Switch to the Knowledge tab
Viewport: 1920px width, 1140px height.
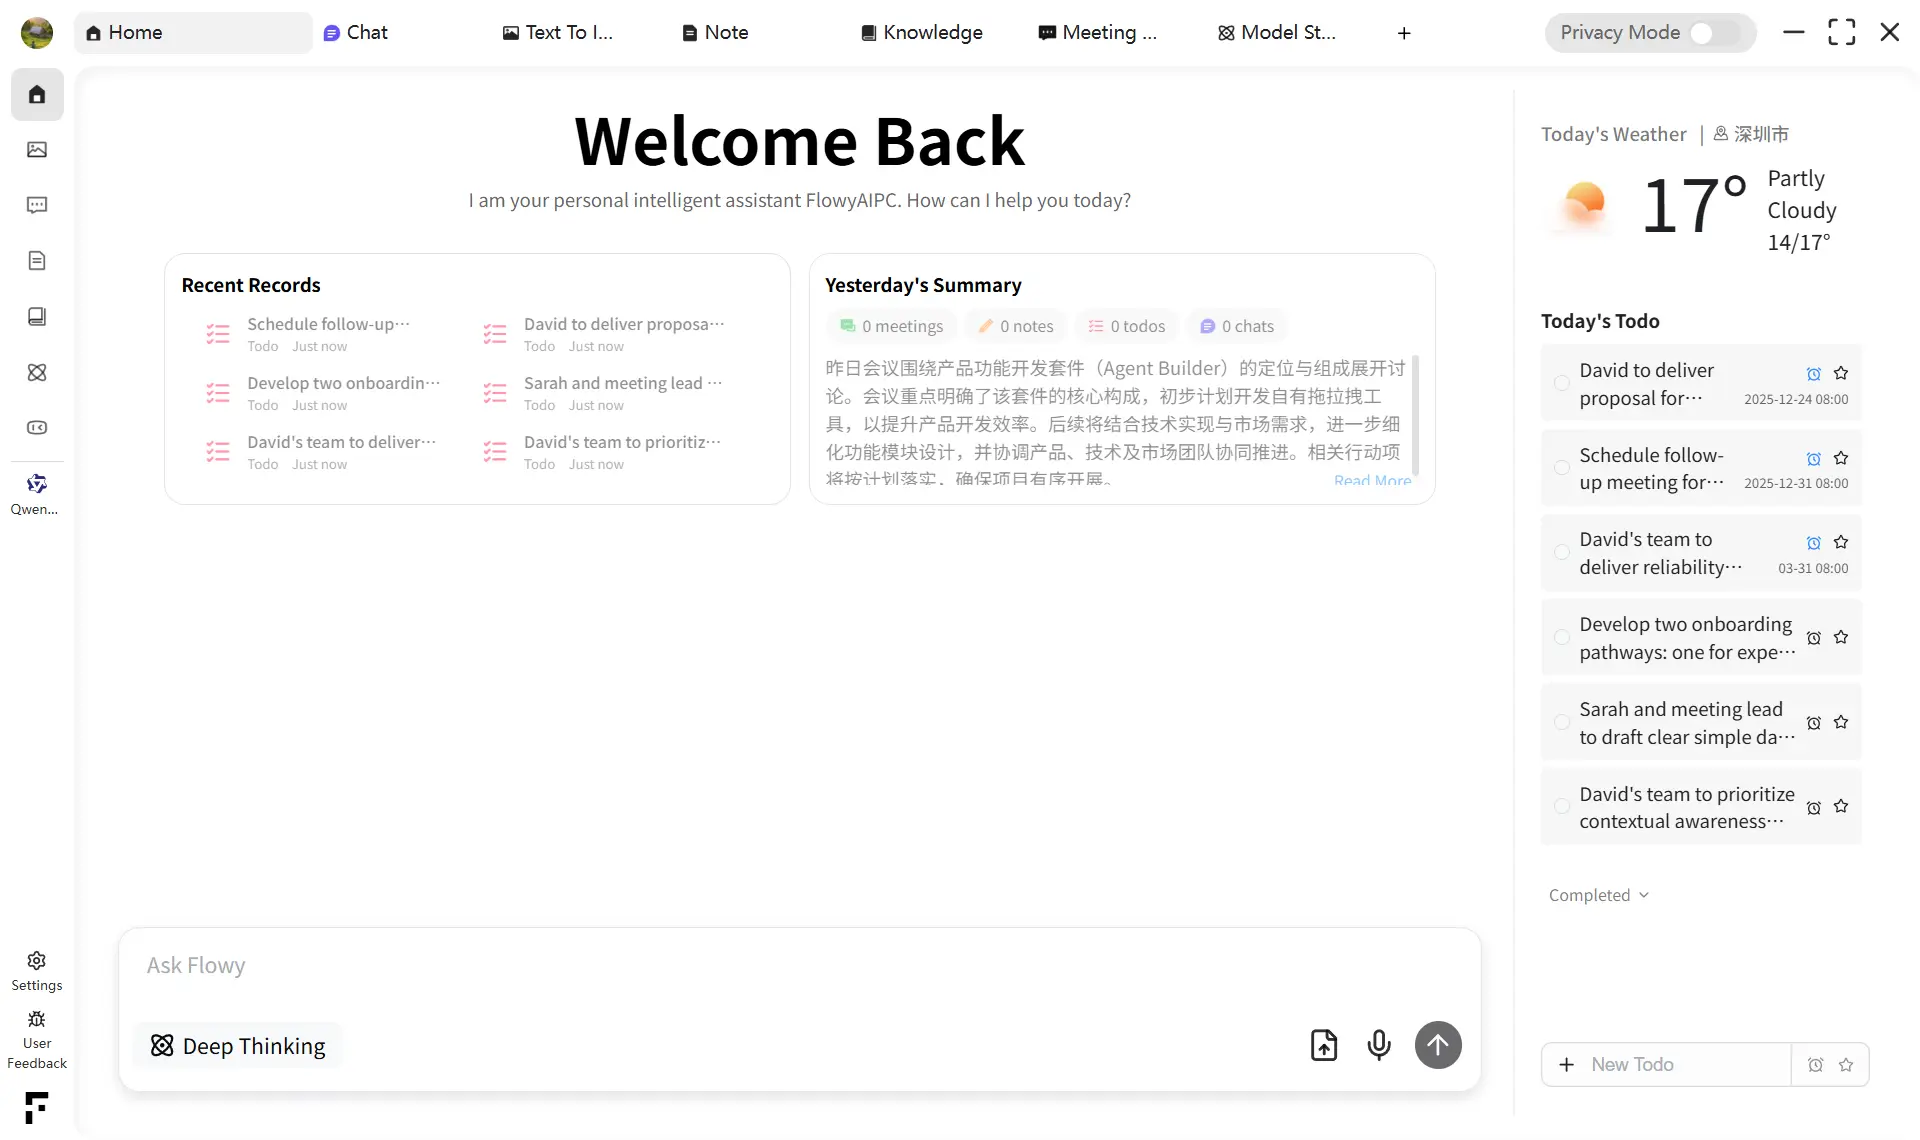coord(921,33)
